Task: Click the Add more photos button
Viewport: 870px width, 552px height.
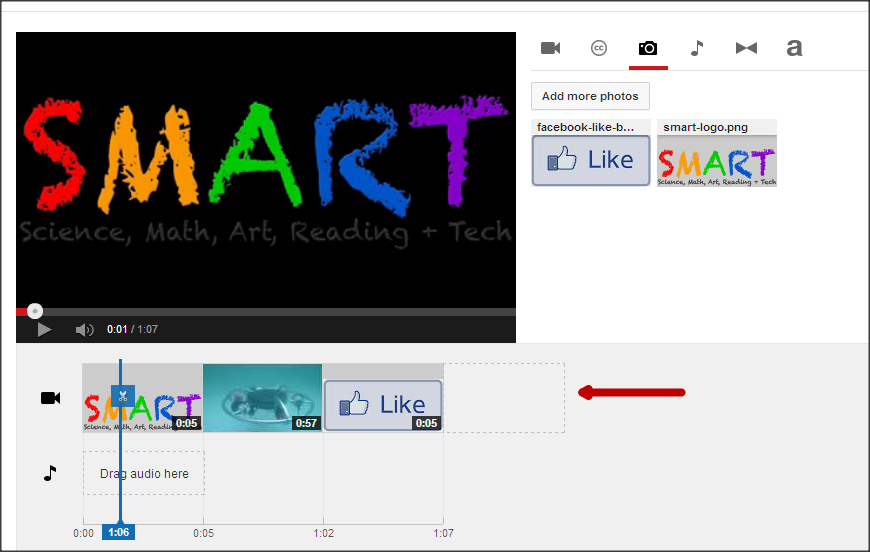Action: tap(590, 97)
